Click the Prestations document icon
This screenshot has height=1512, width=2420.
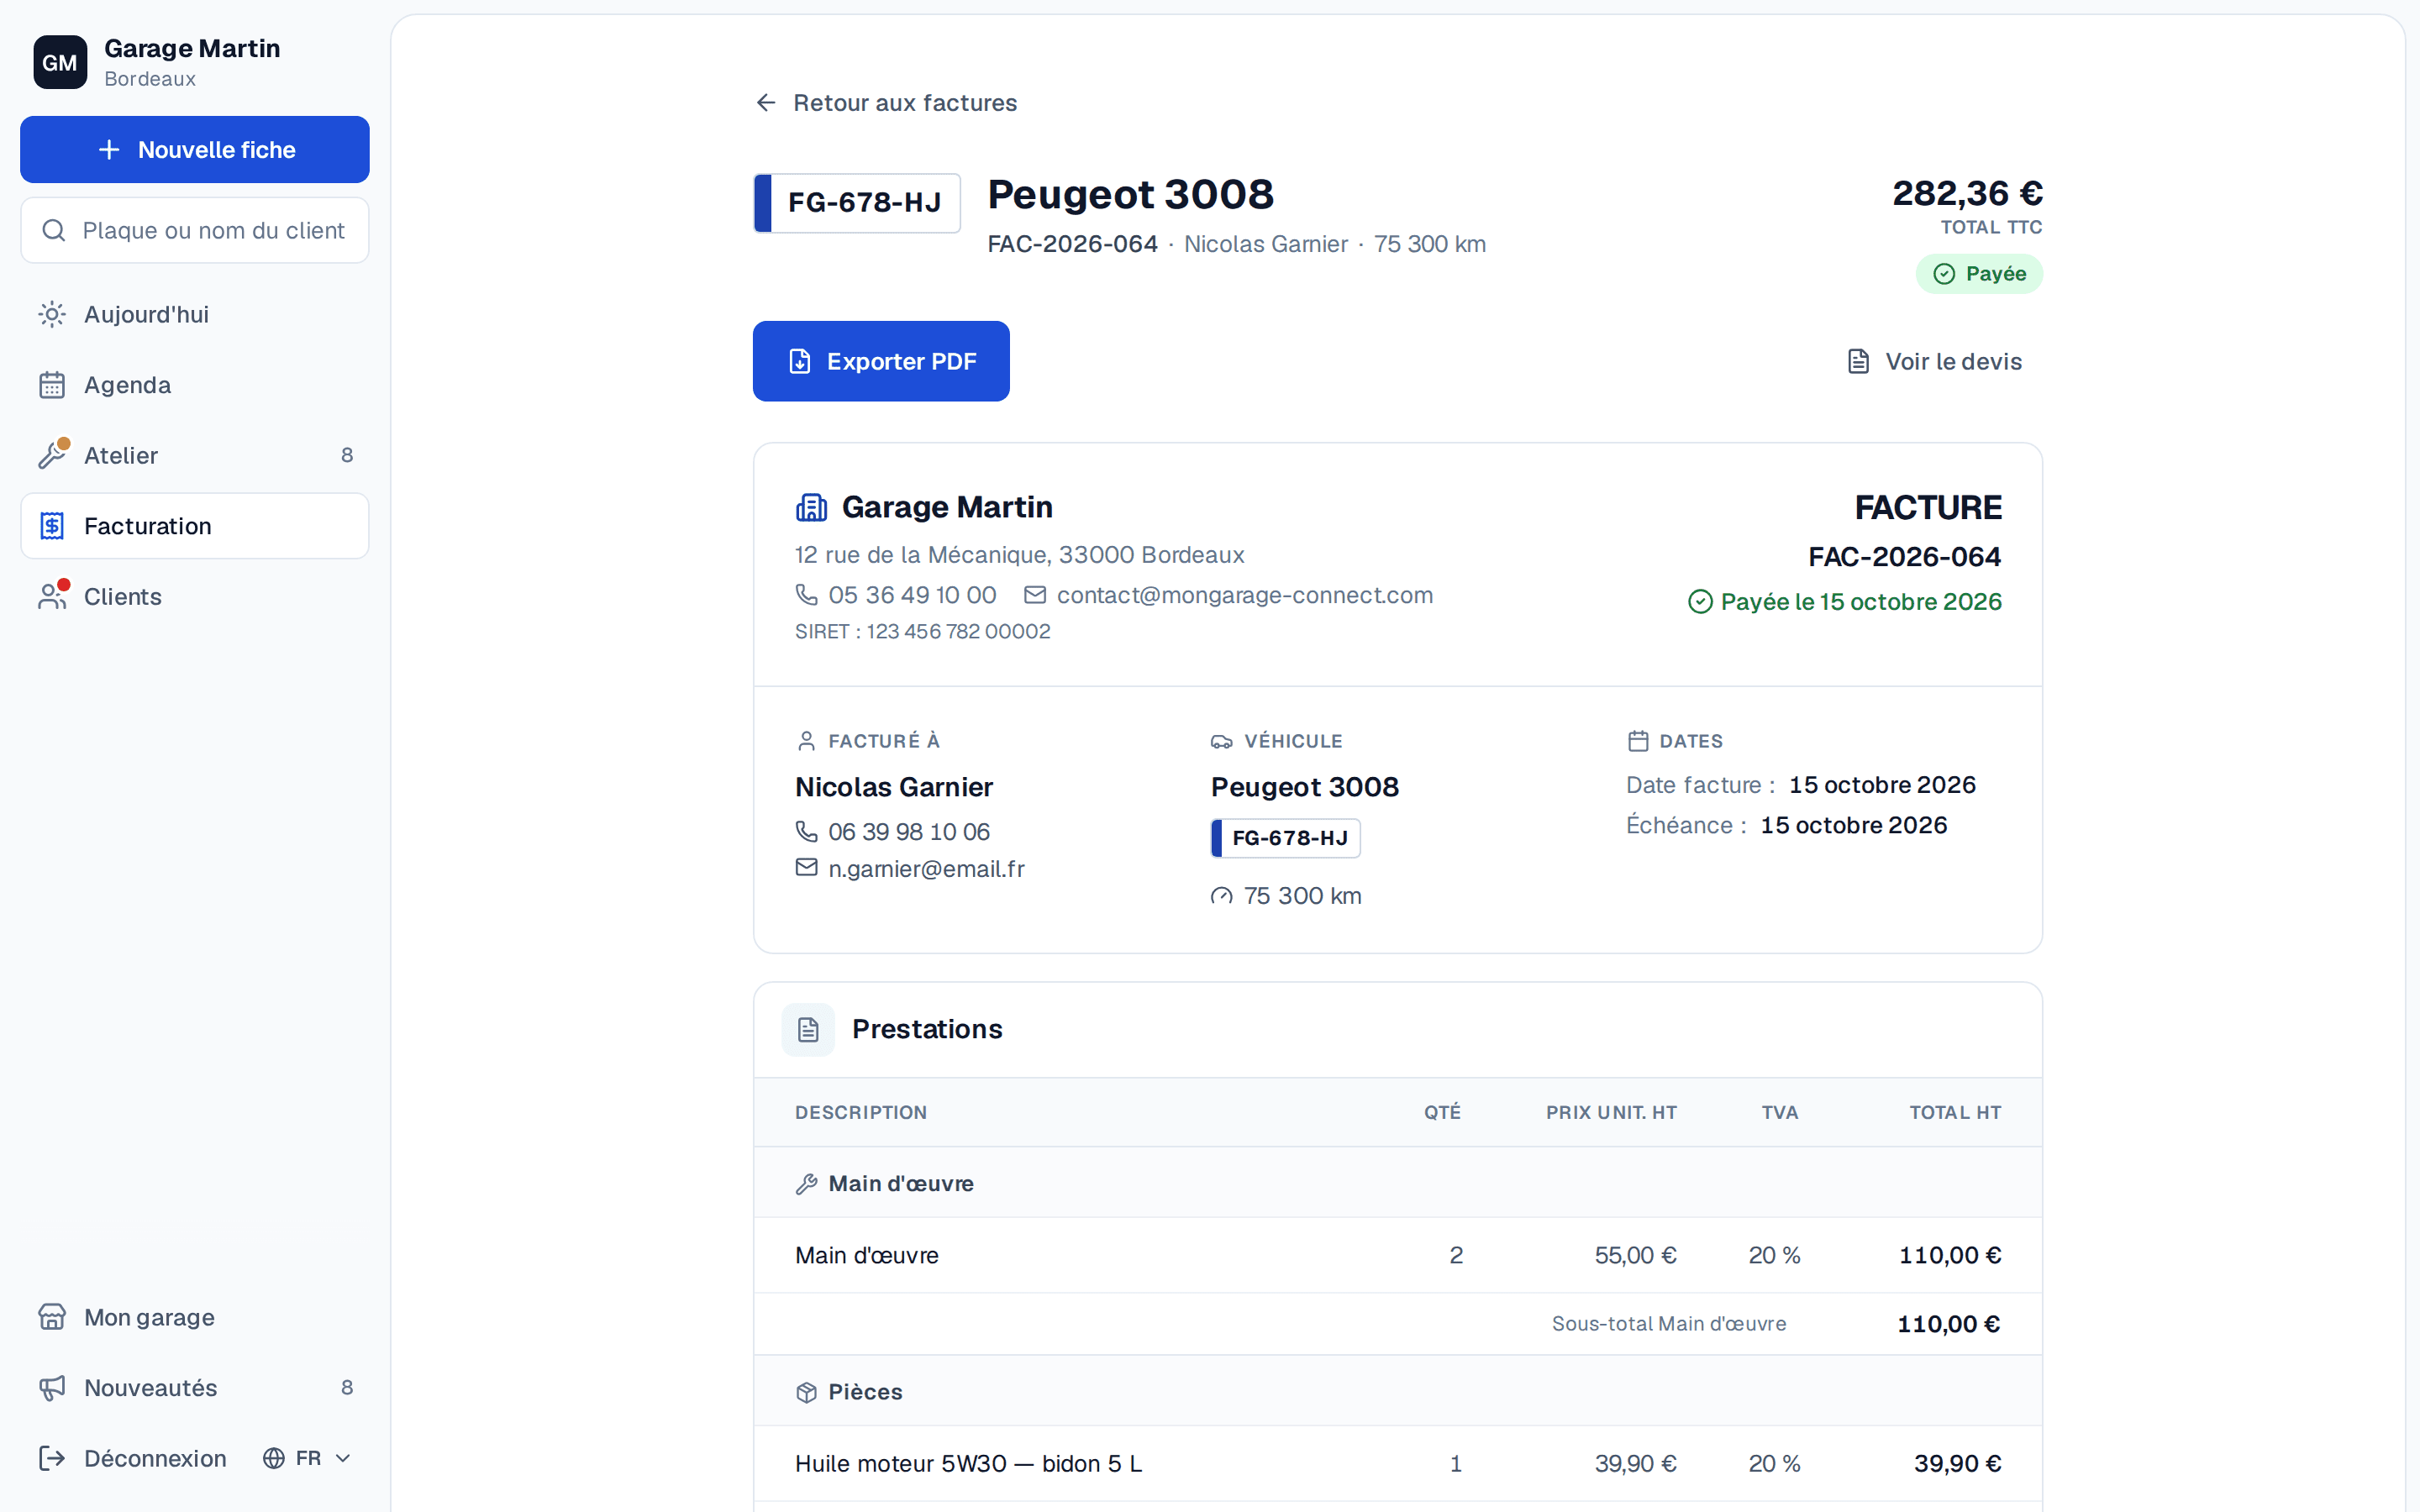808,1029
